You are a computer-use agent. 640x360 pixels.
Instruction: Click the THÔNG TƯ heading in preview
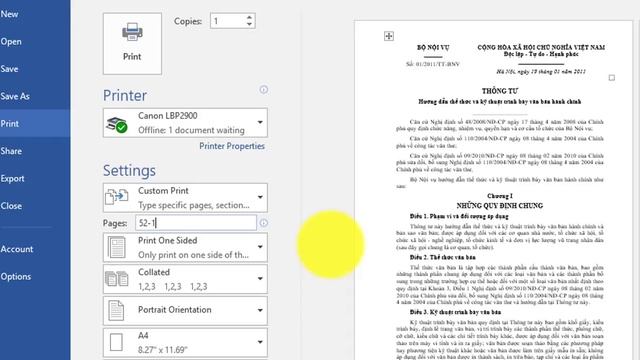(x=500, y=91)
